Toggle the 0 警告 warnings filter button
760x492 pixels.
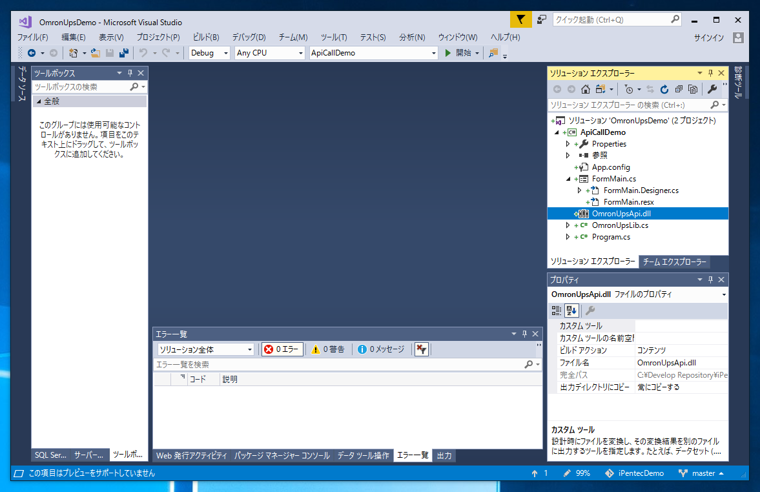(x=328, y=349)
